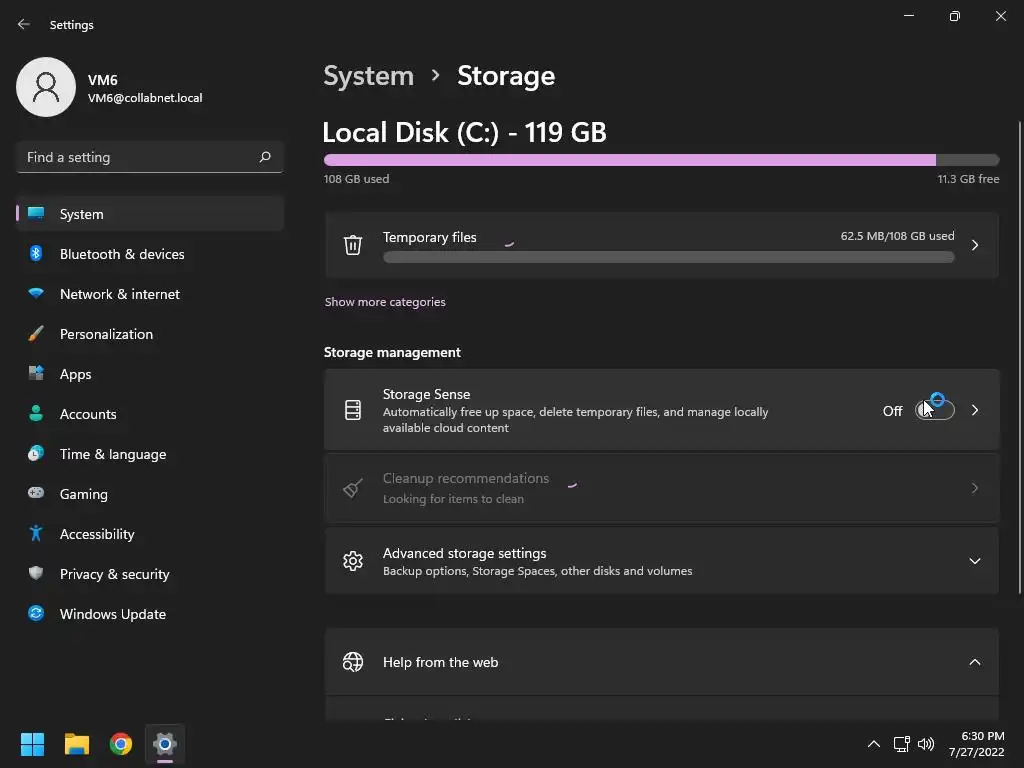This screenshot has width=1024, height=768.
Task: Click the Help from the web globe icon
Action: tap(353, 662)
